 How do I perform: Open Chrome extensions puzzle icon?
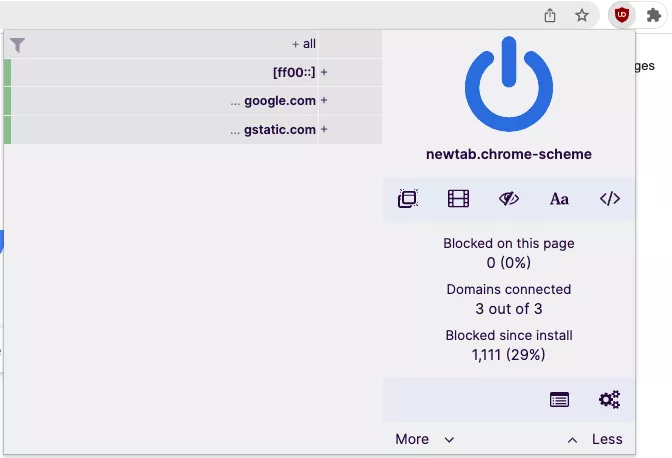tap(654, 15)
